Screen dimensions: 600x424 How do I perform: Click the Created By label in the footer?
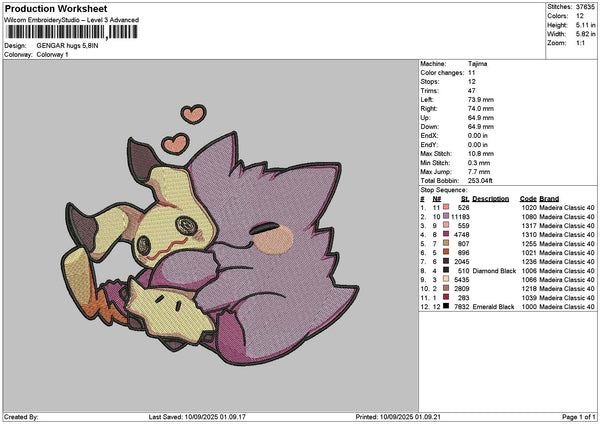tap(21, 417)
